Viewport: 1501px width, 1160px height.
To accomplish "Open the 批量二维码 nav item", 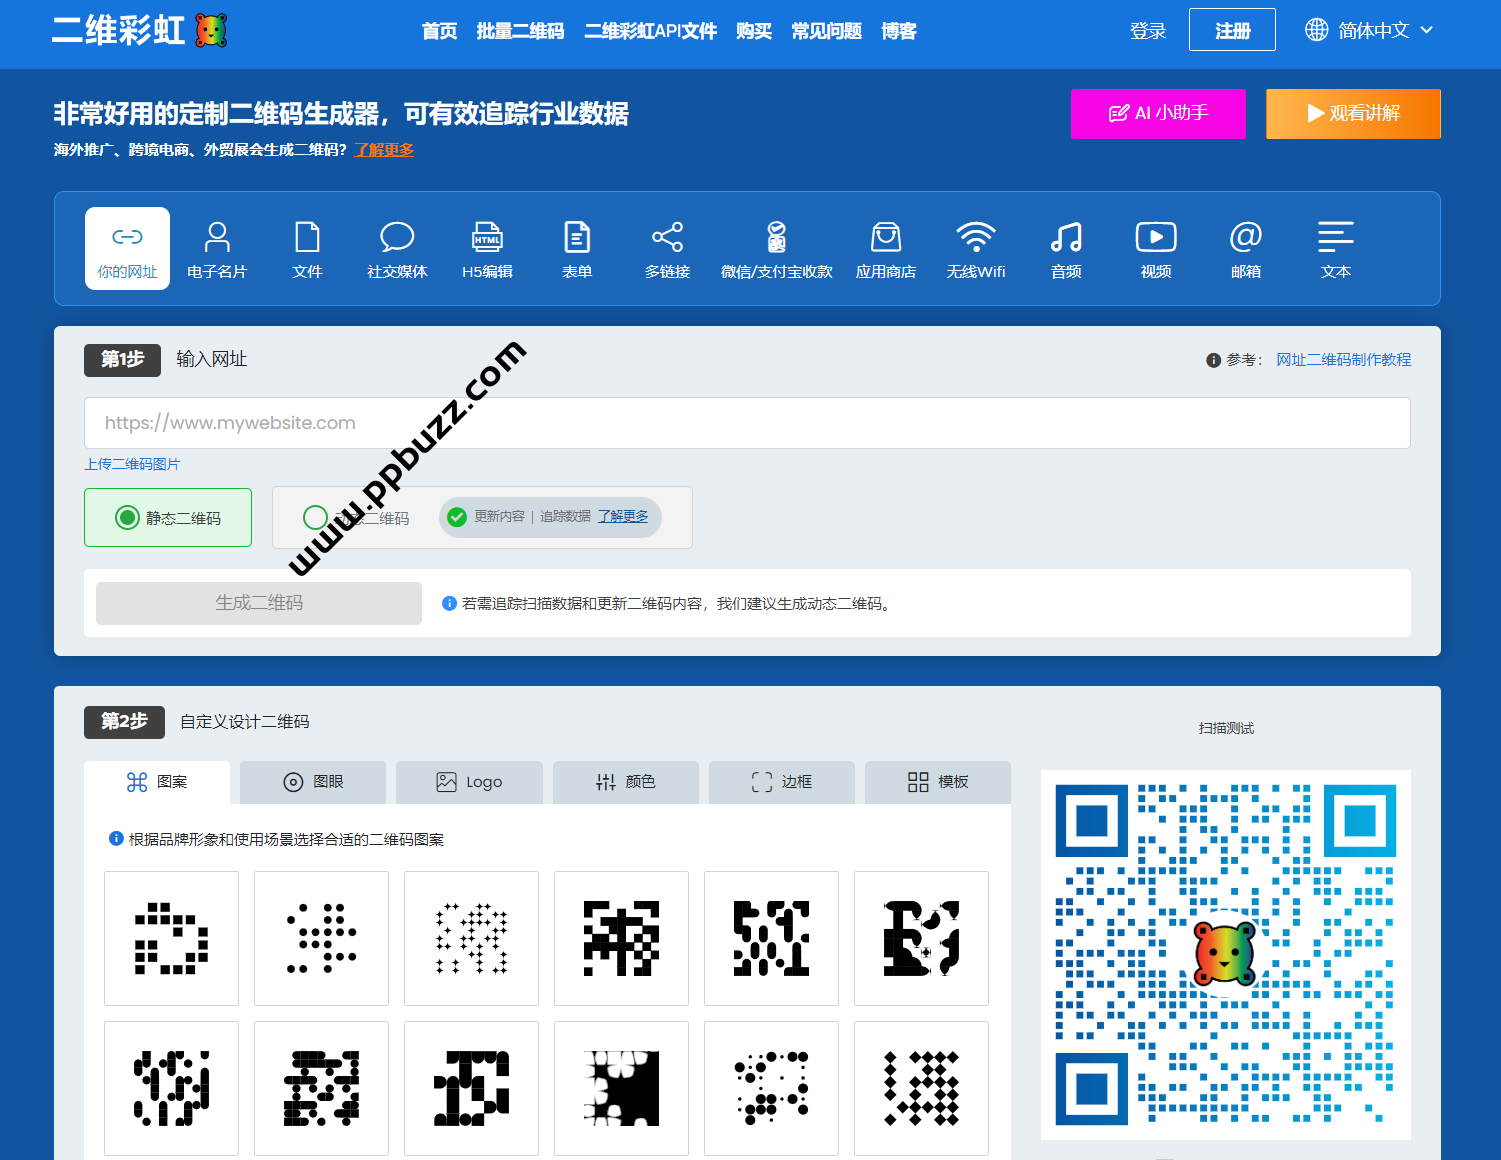I will [x=520, y=31].
